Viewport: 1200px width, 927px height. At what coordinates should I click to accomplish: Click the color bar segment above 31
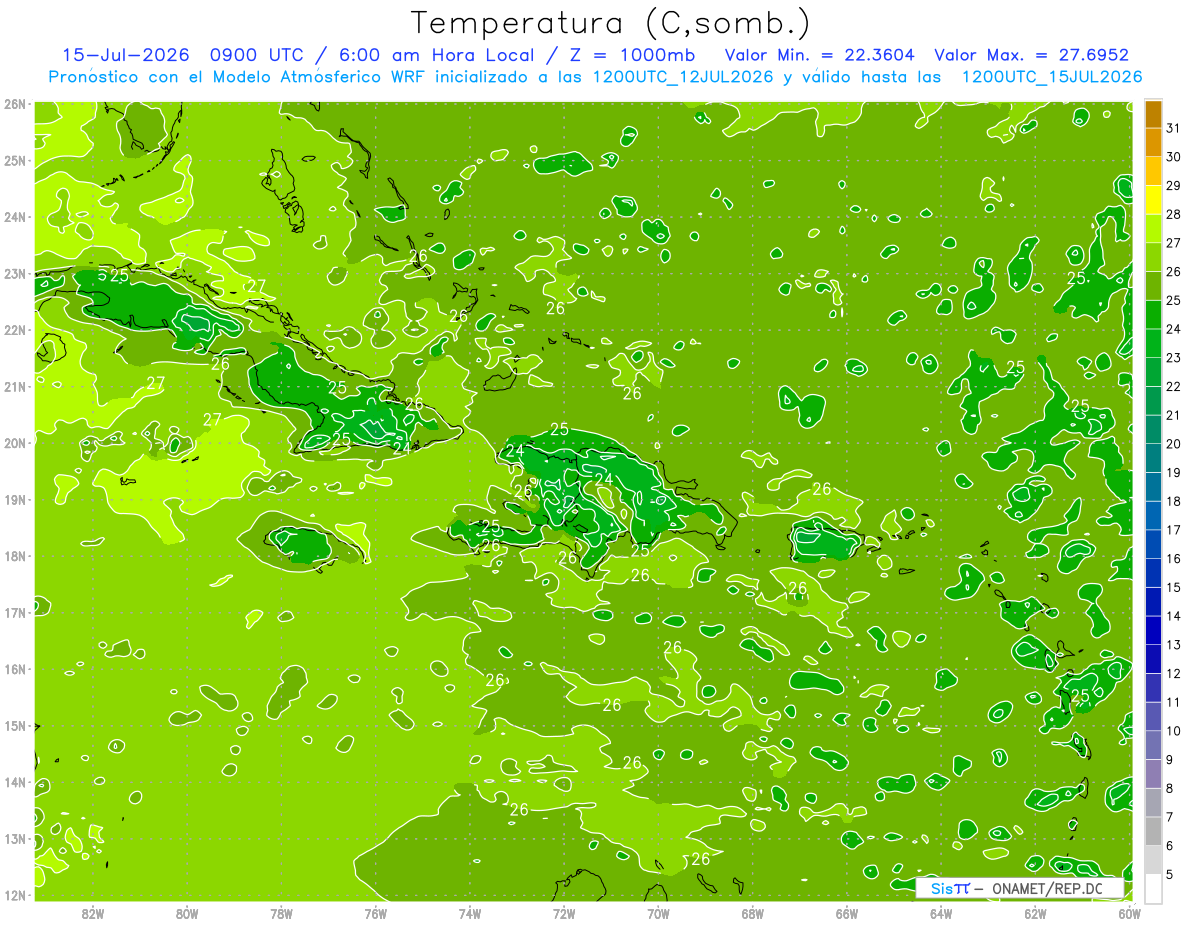[x=1153, y=114]
